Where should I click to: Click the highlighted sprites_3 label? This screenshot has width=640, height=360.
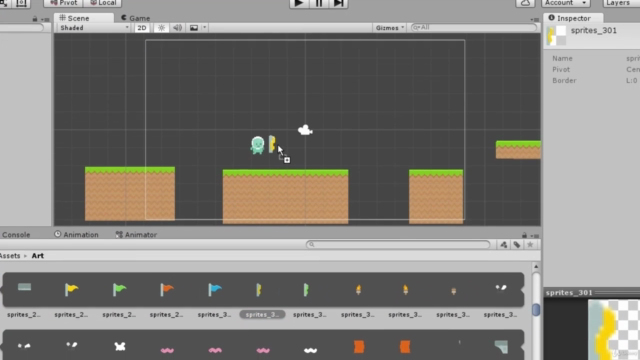pos(262,315)
